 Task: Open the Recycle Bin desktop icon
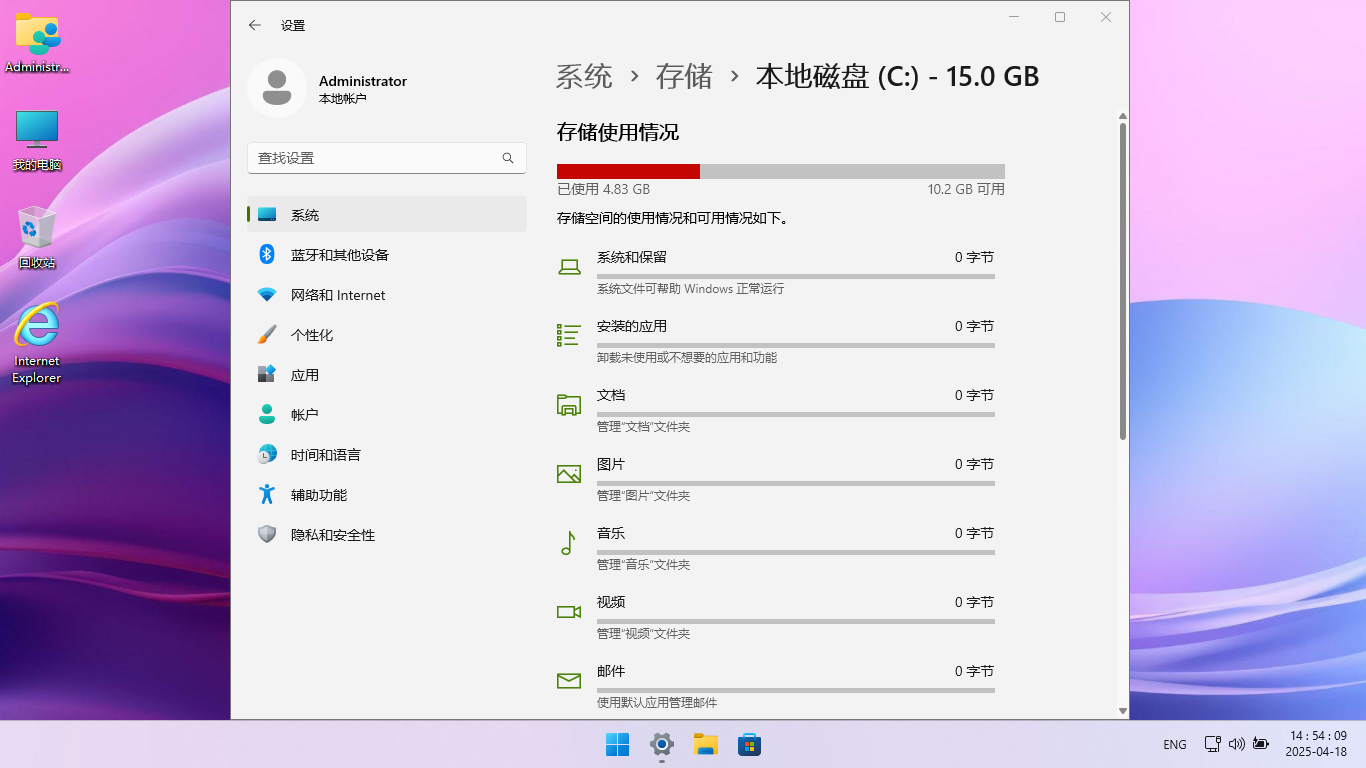[x=37, y=237]
